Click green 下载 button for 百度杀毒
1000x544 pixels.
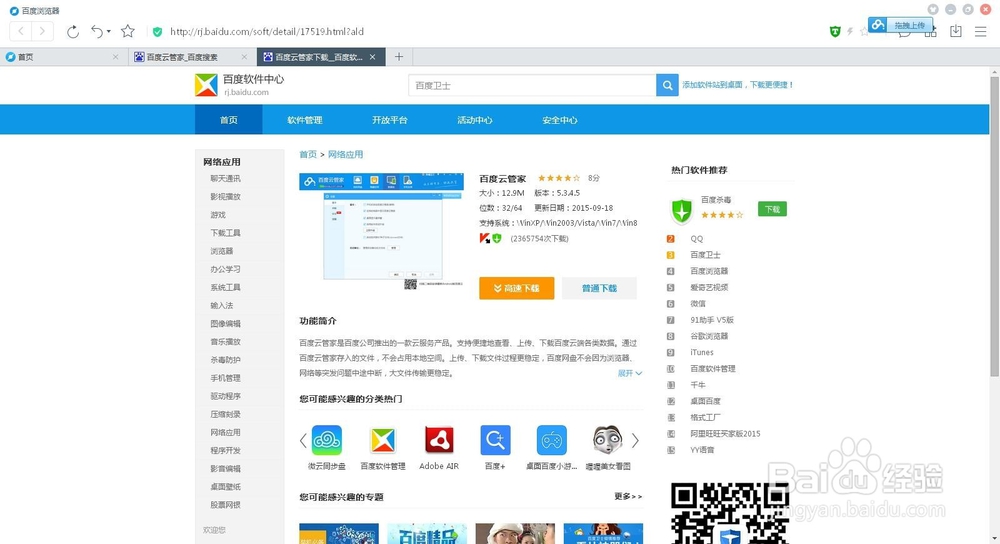pos(772,209)
